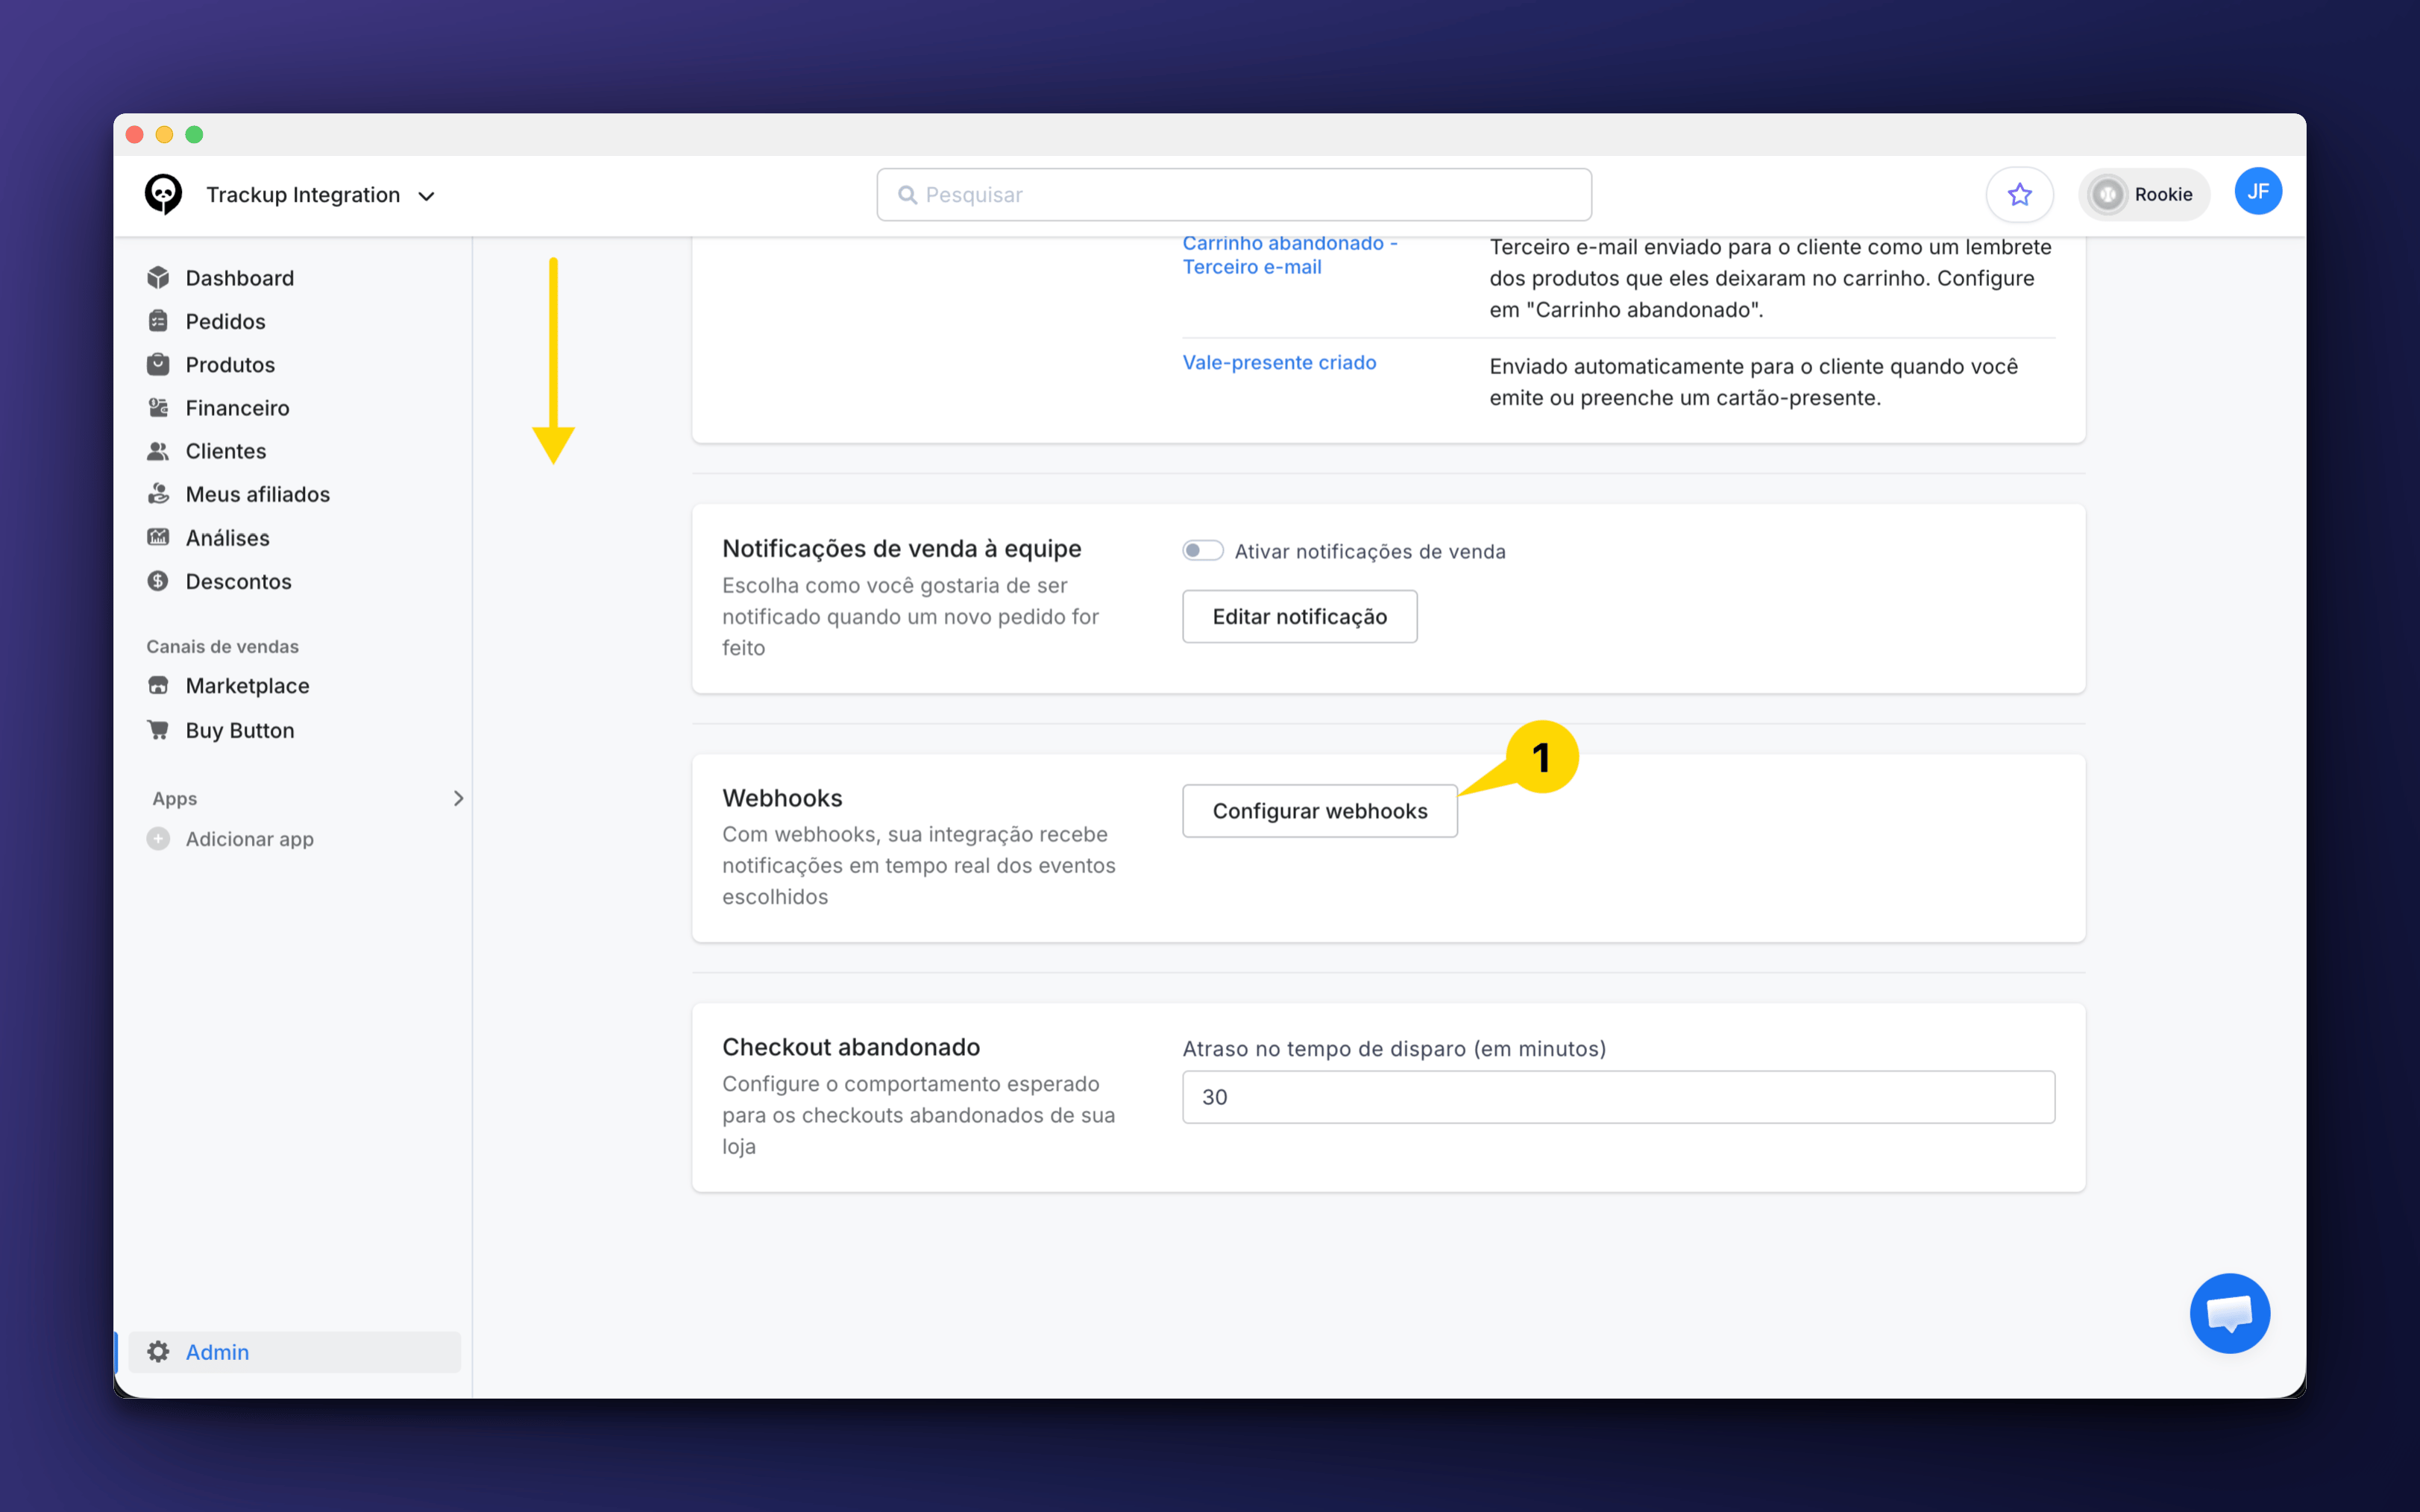This screenshot has width=2420, height=1512.
Task: Go to Pedidos in sidebar
Action: pos(225,321)
